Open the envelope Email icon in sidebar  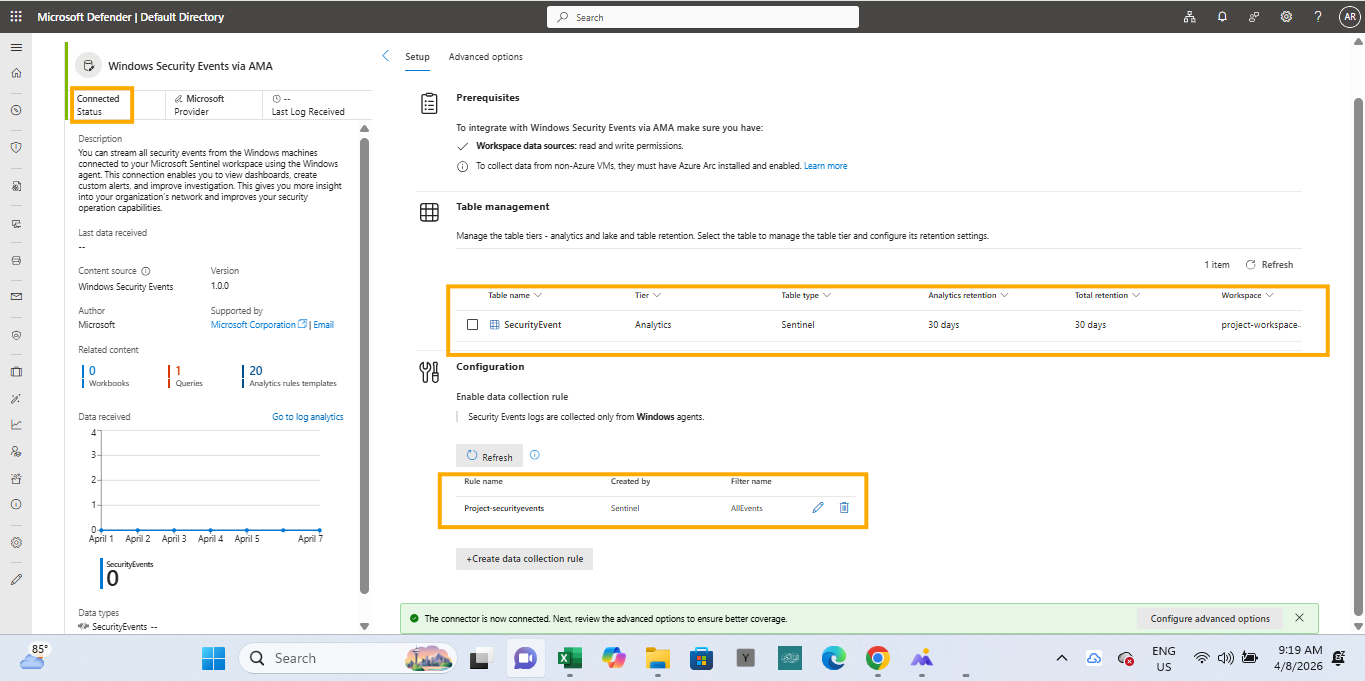coord(16,296)
